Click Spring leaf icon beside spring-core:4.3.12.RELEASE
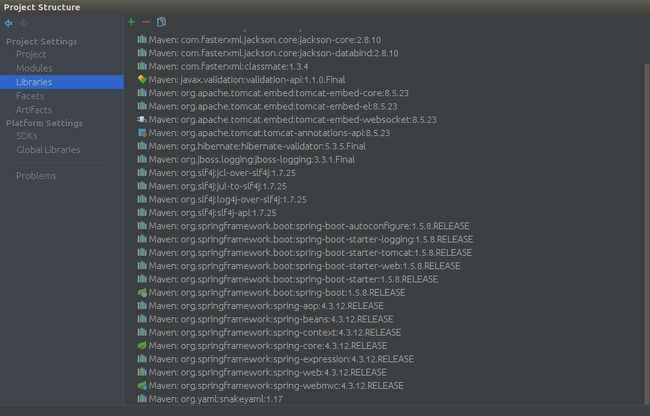This screenshot has height=416, width=650. coord(142,346)
